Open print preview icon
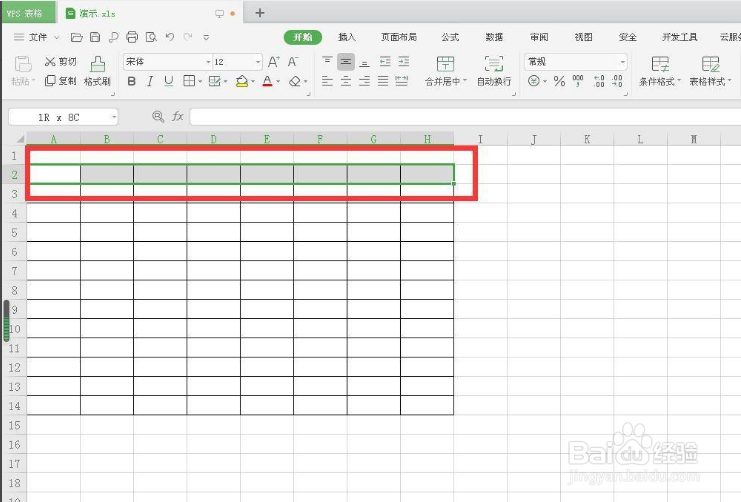The height and width of the screenshot is (502, 741). [151, 37]
